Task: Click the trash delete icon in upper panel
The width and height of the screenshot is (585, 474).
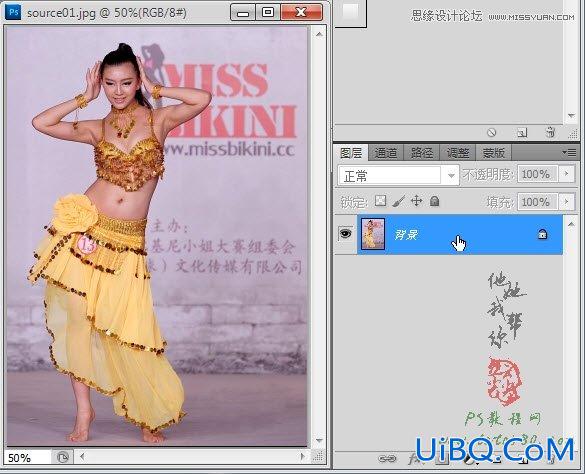Action: tap(550, 132)
